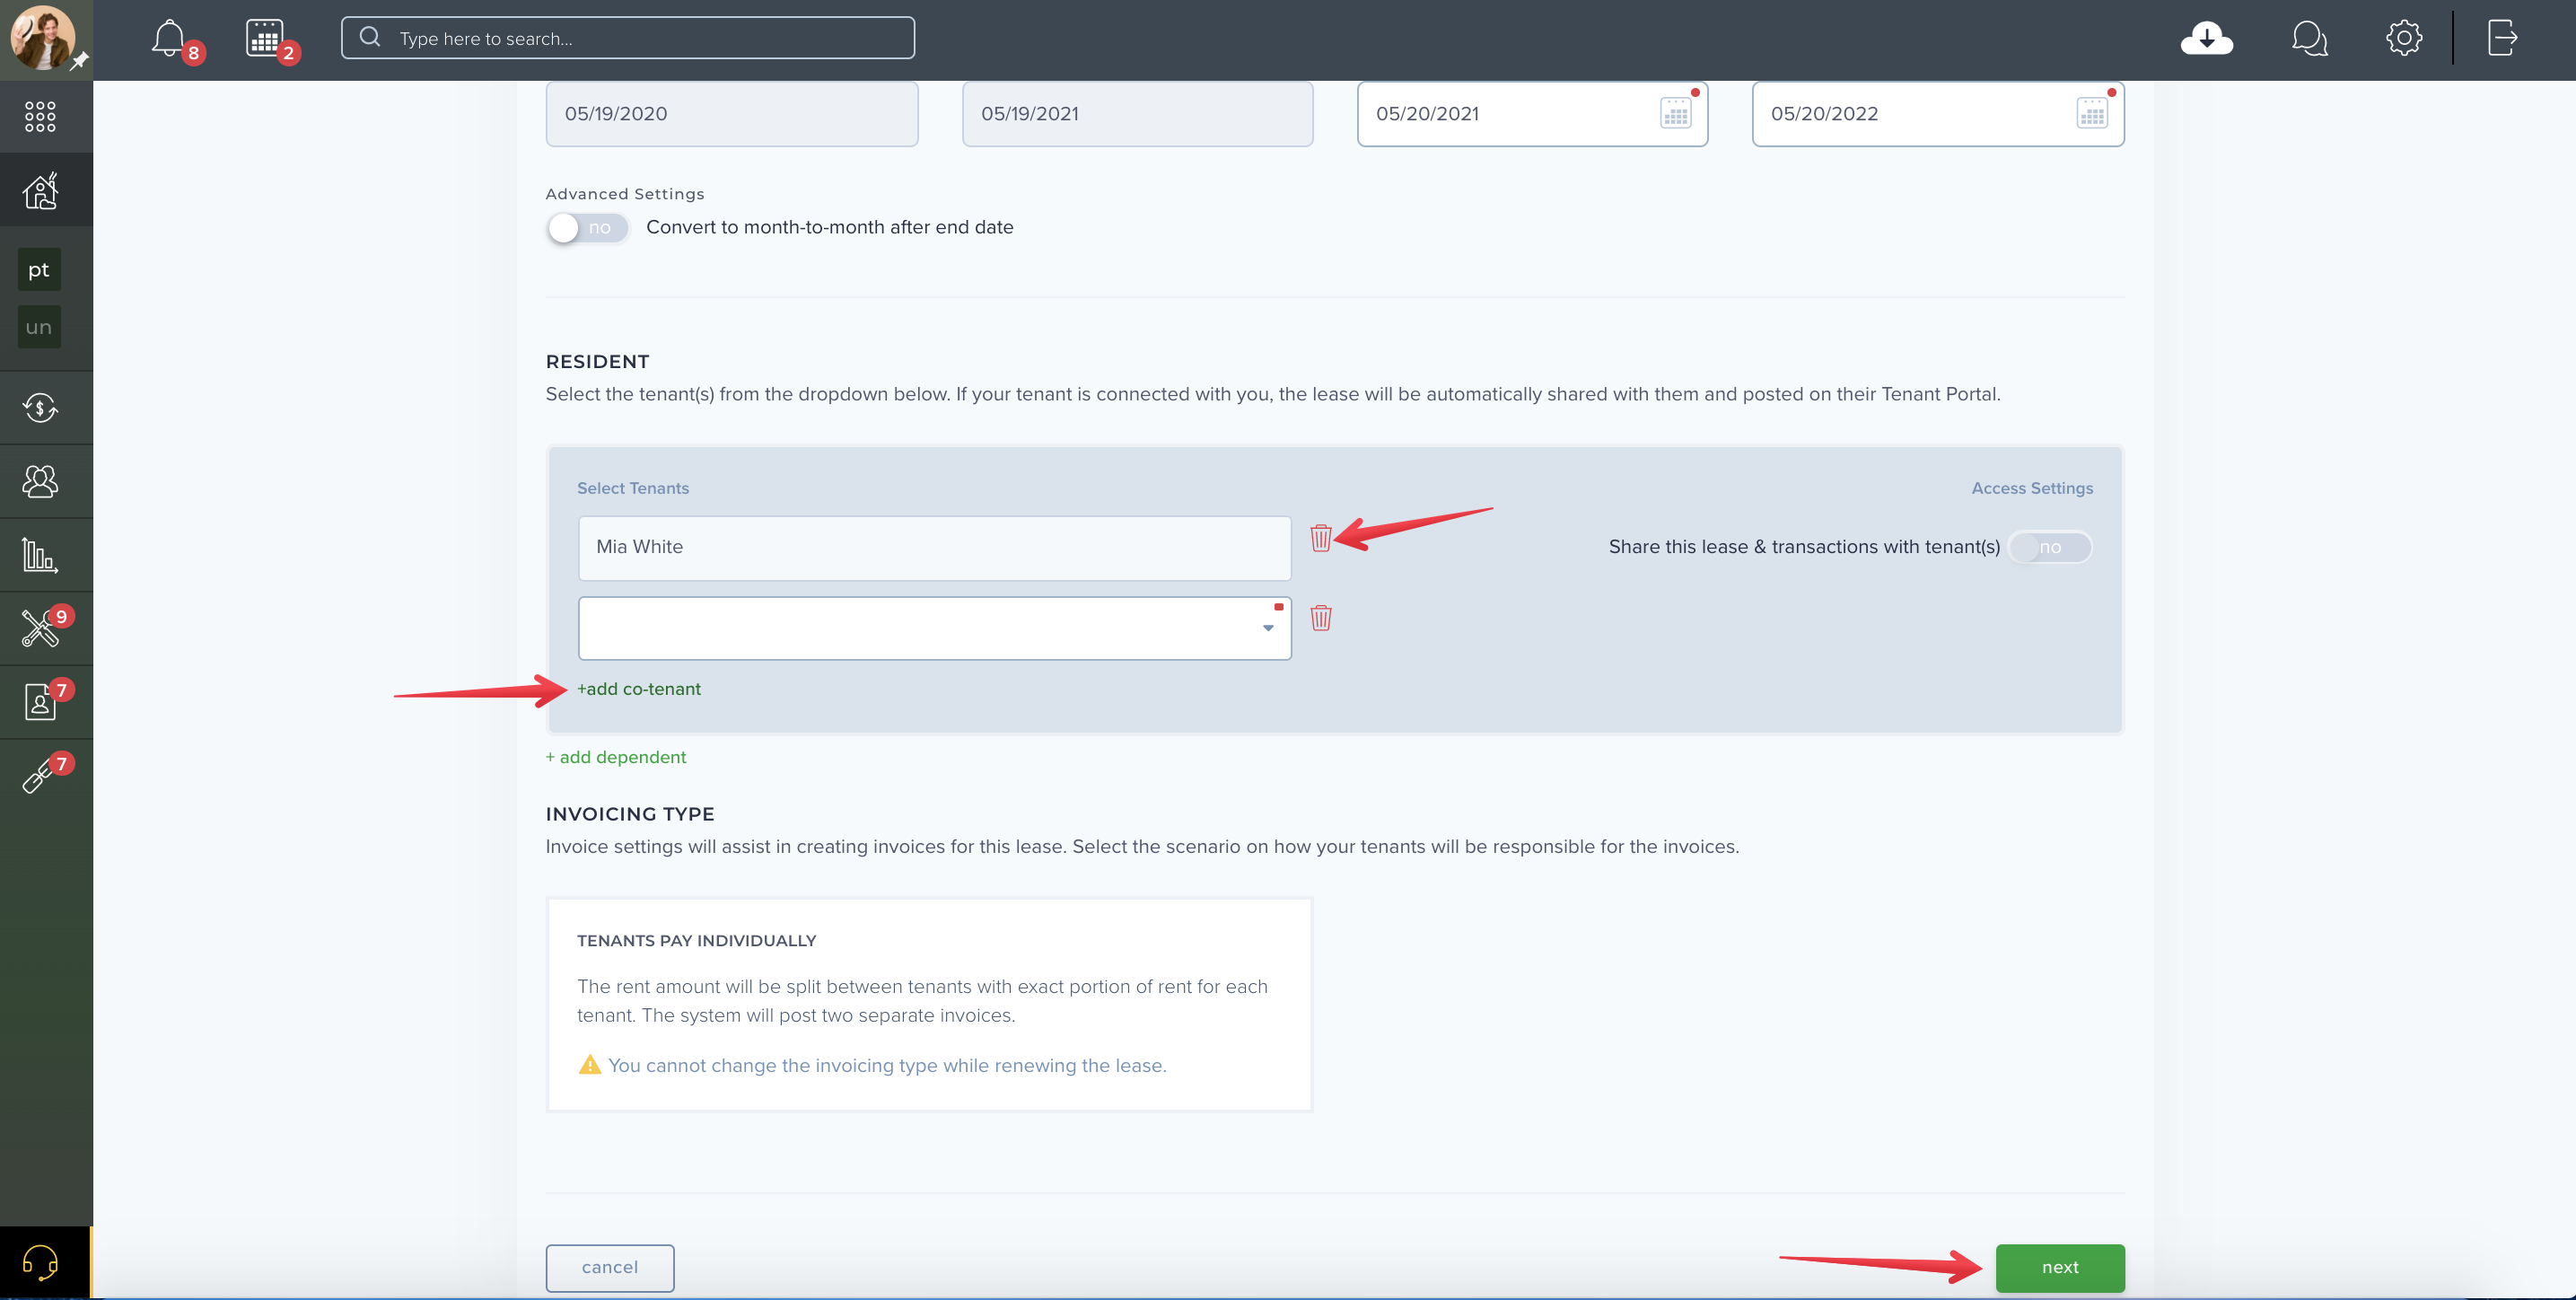Click '+ add dependent' link
This screenshot has height=1300, width=2576.
tap(615, 757)
